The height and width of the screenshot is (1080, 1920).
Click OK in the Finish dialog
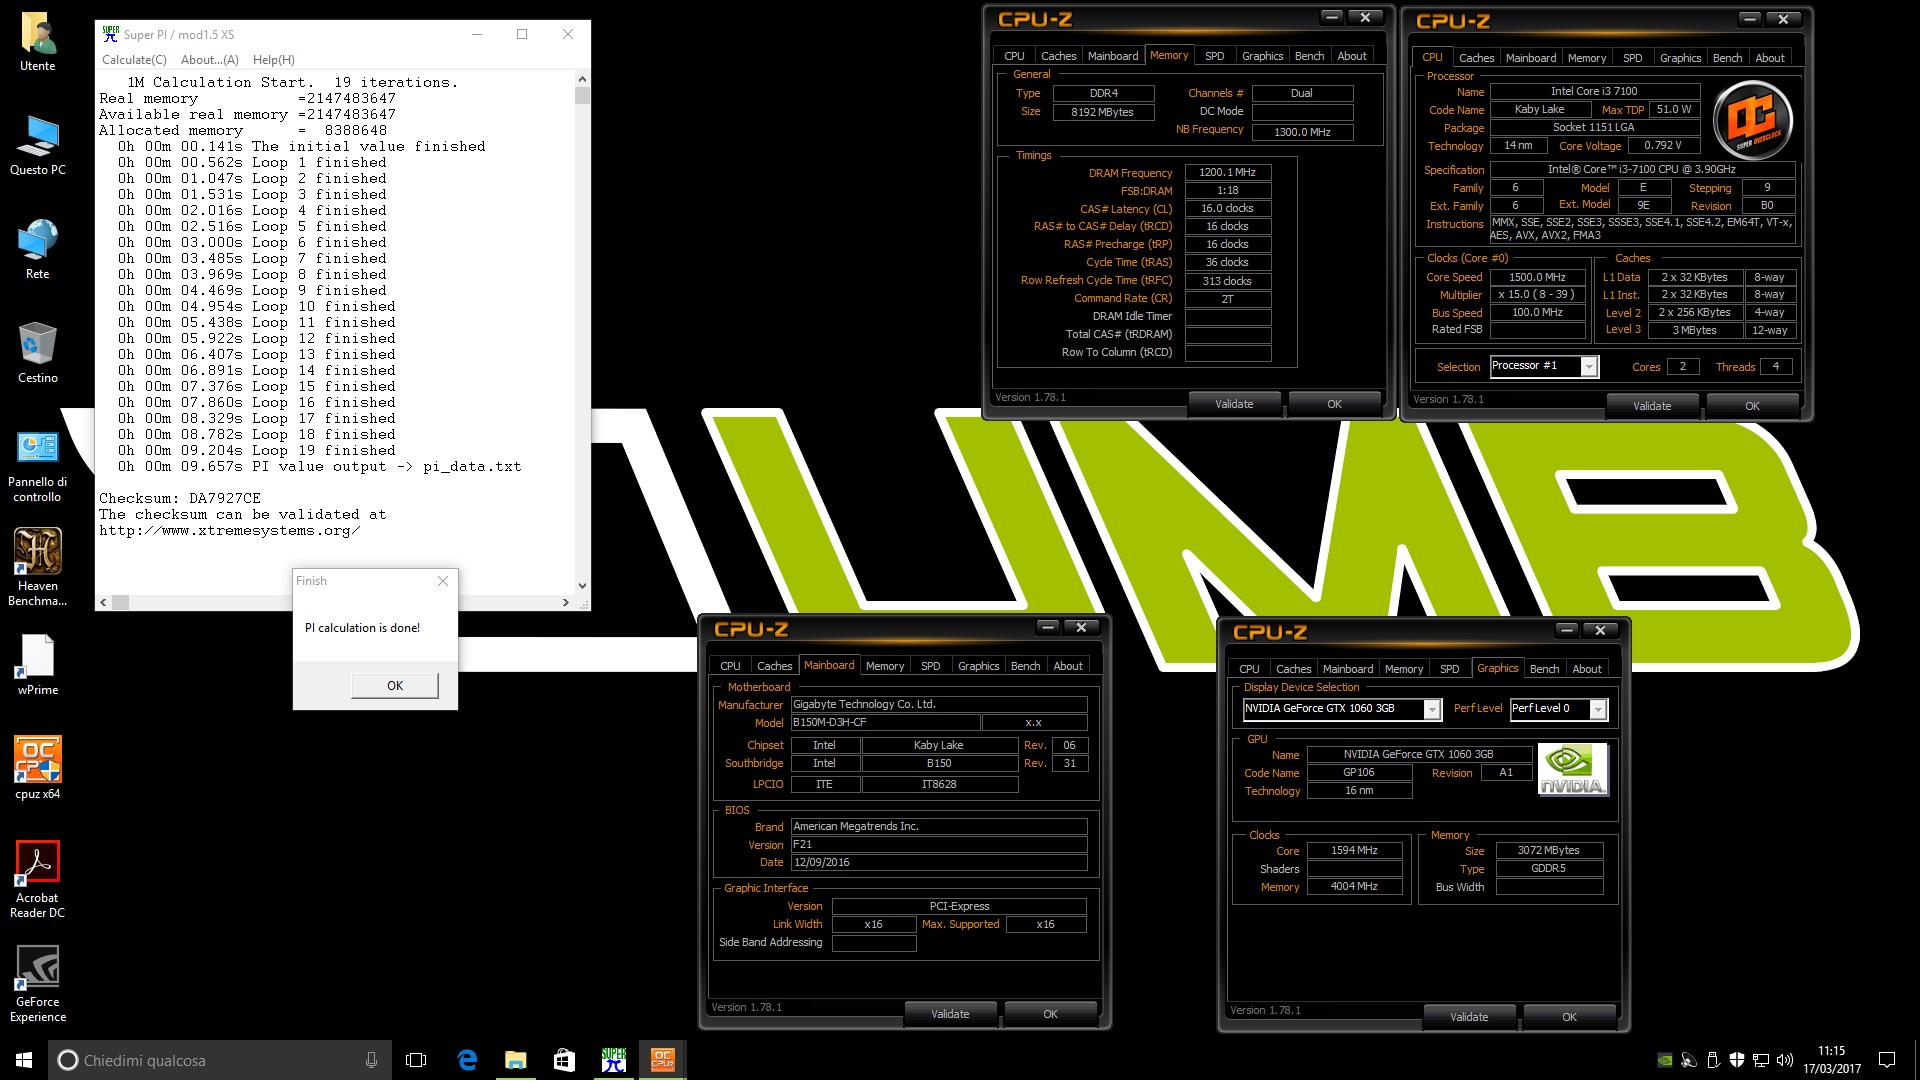point(395,685)
